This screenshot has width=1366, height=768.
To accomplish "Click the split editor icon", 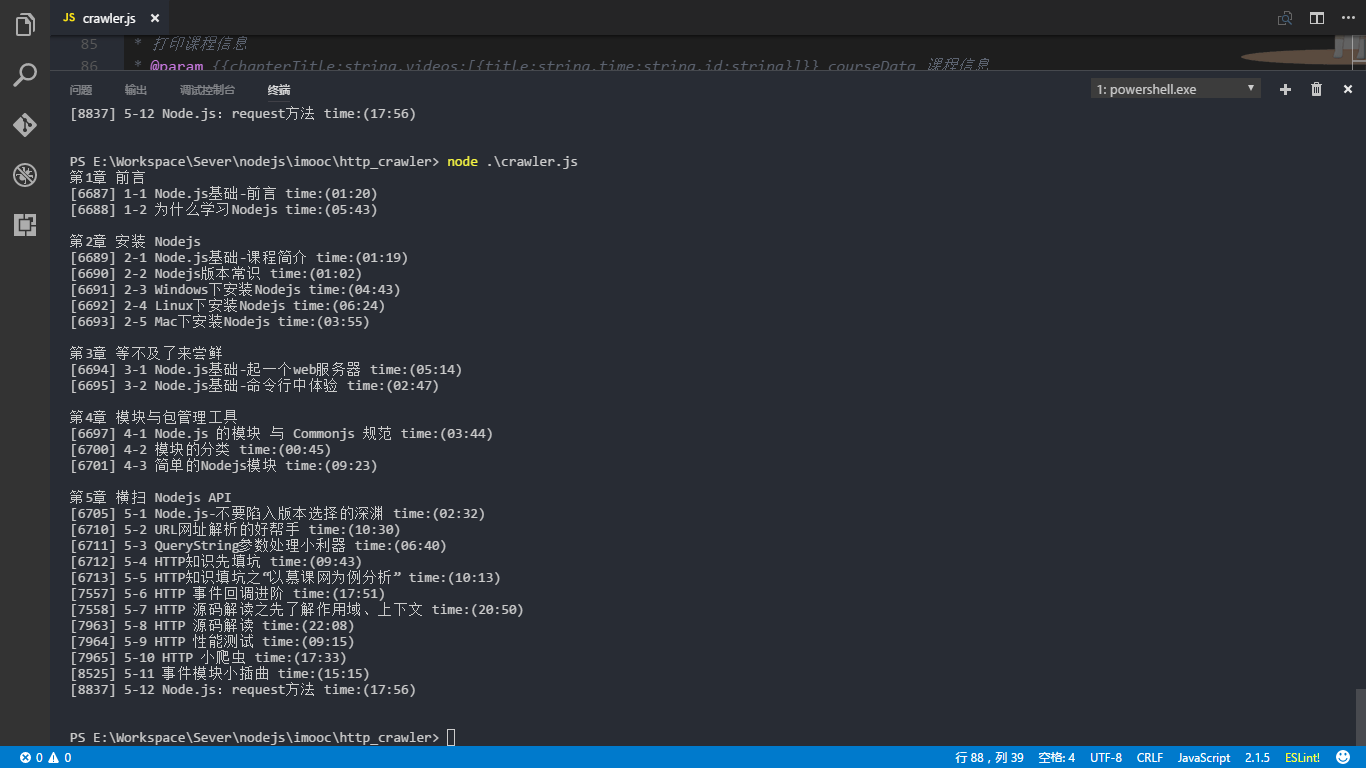I will [1317, 18].
